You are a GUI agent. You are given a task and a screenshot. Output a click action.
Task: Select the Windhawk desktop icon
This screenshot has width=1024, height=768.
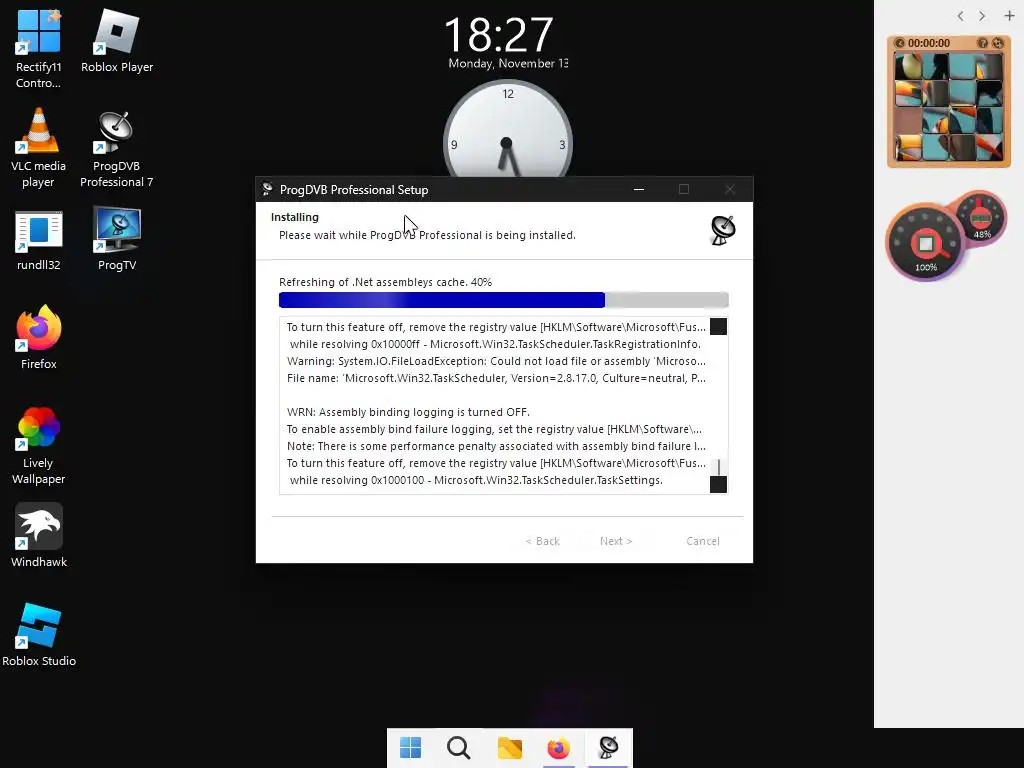pos(39,536)
